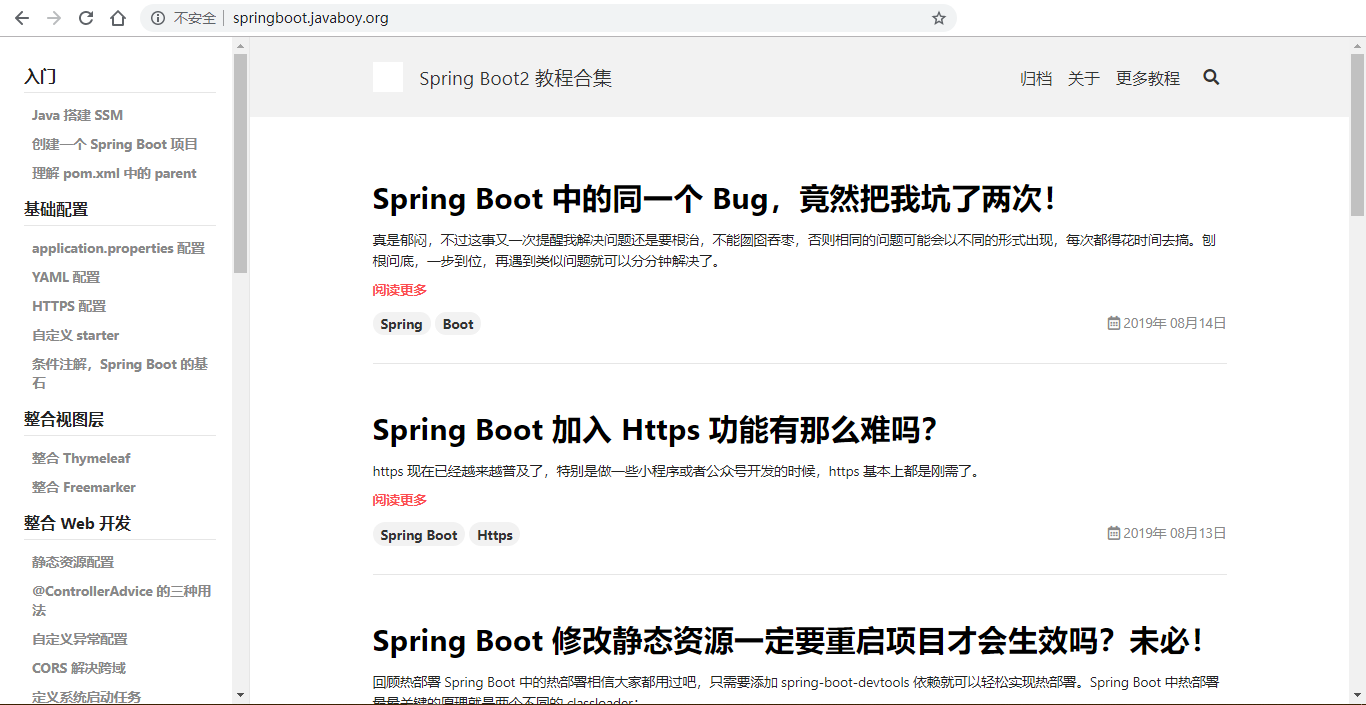Bookmark this page with star icon
This screenshot has height=705, width=1366.
point(939,18)
